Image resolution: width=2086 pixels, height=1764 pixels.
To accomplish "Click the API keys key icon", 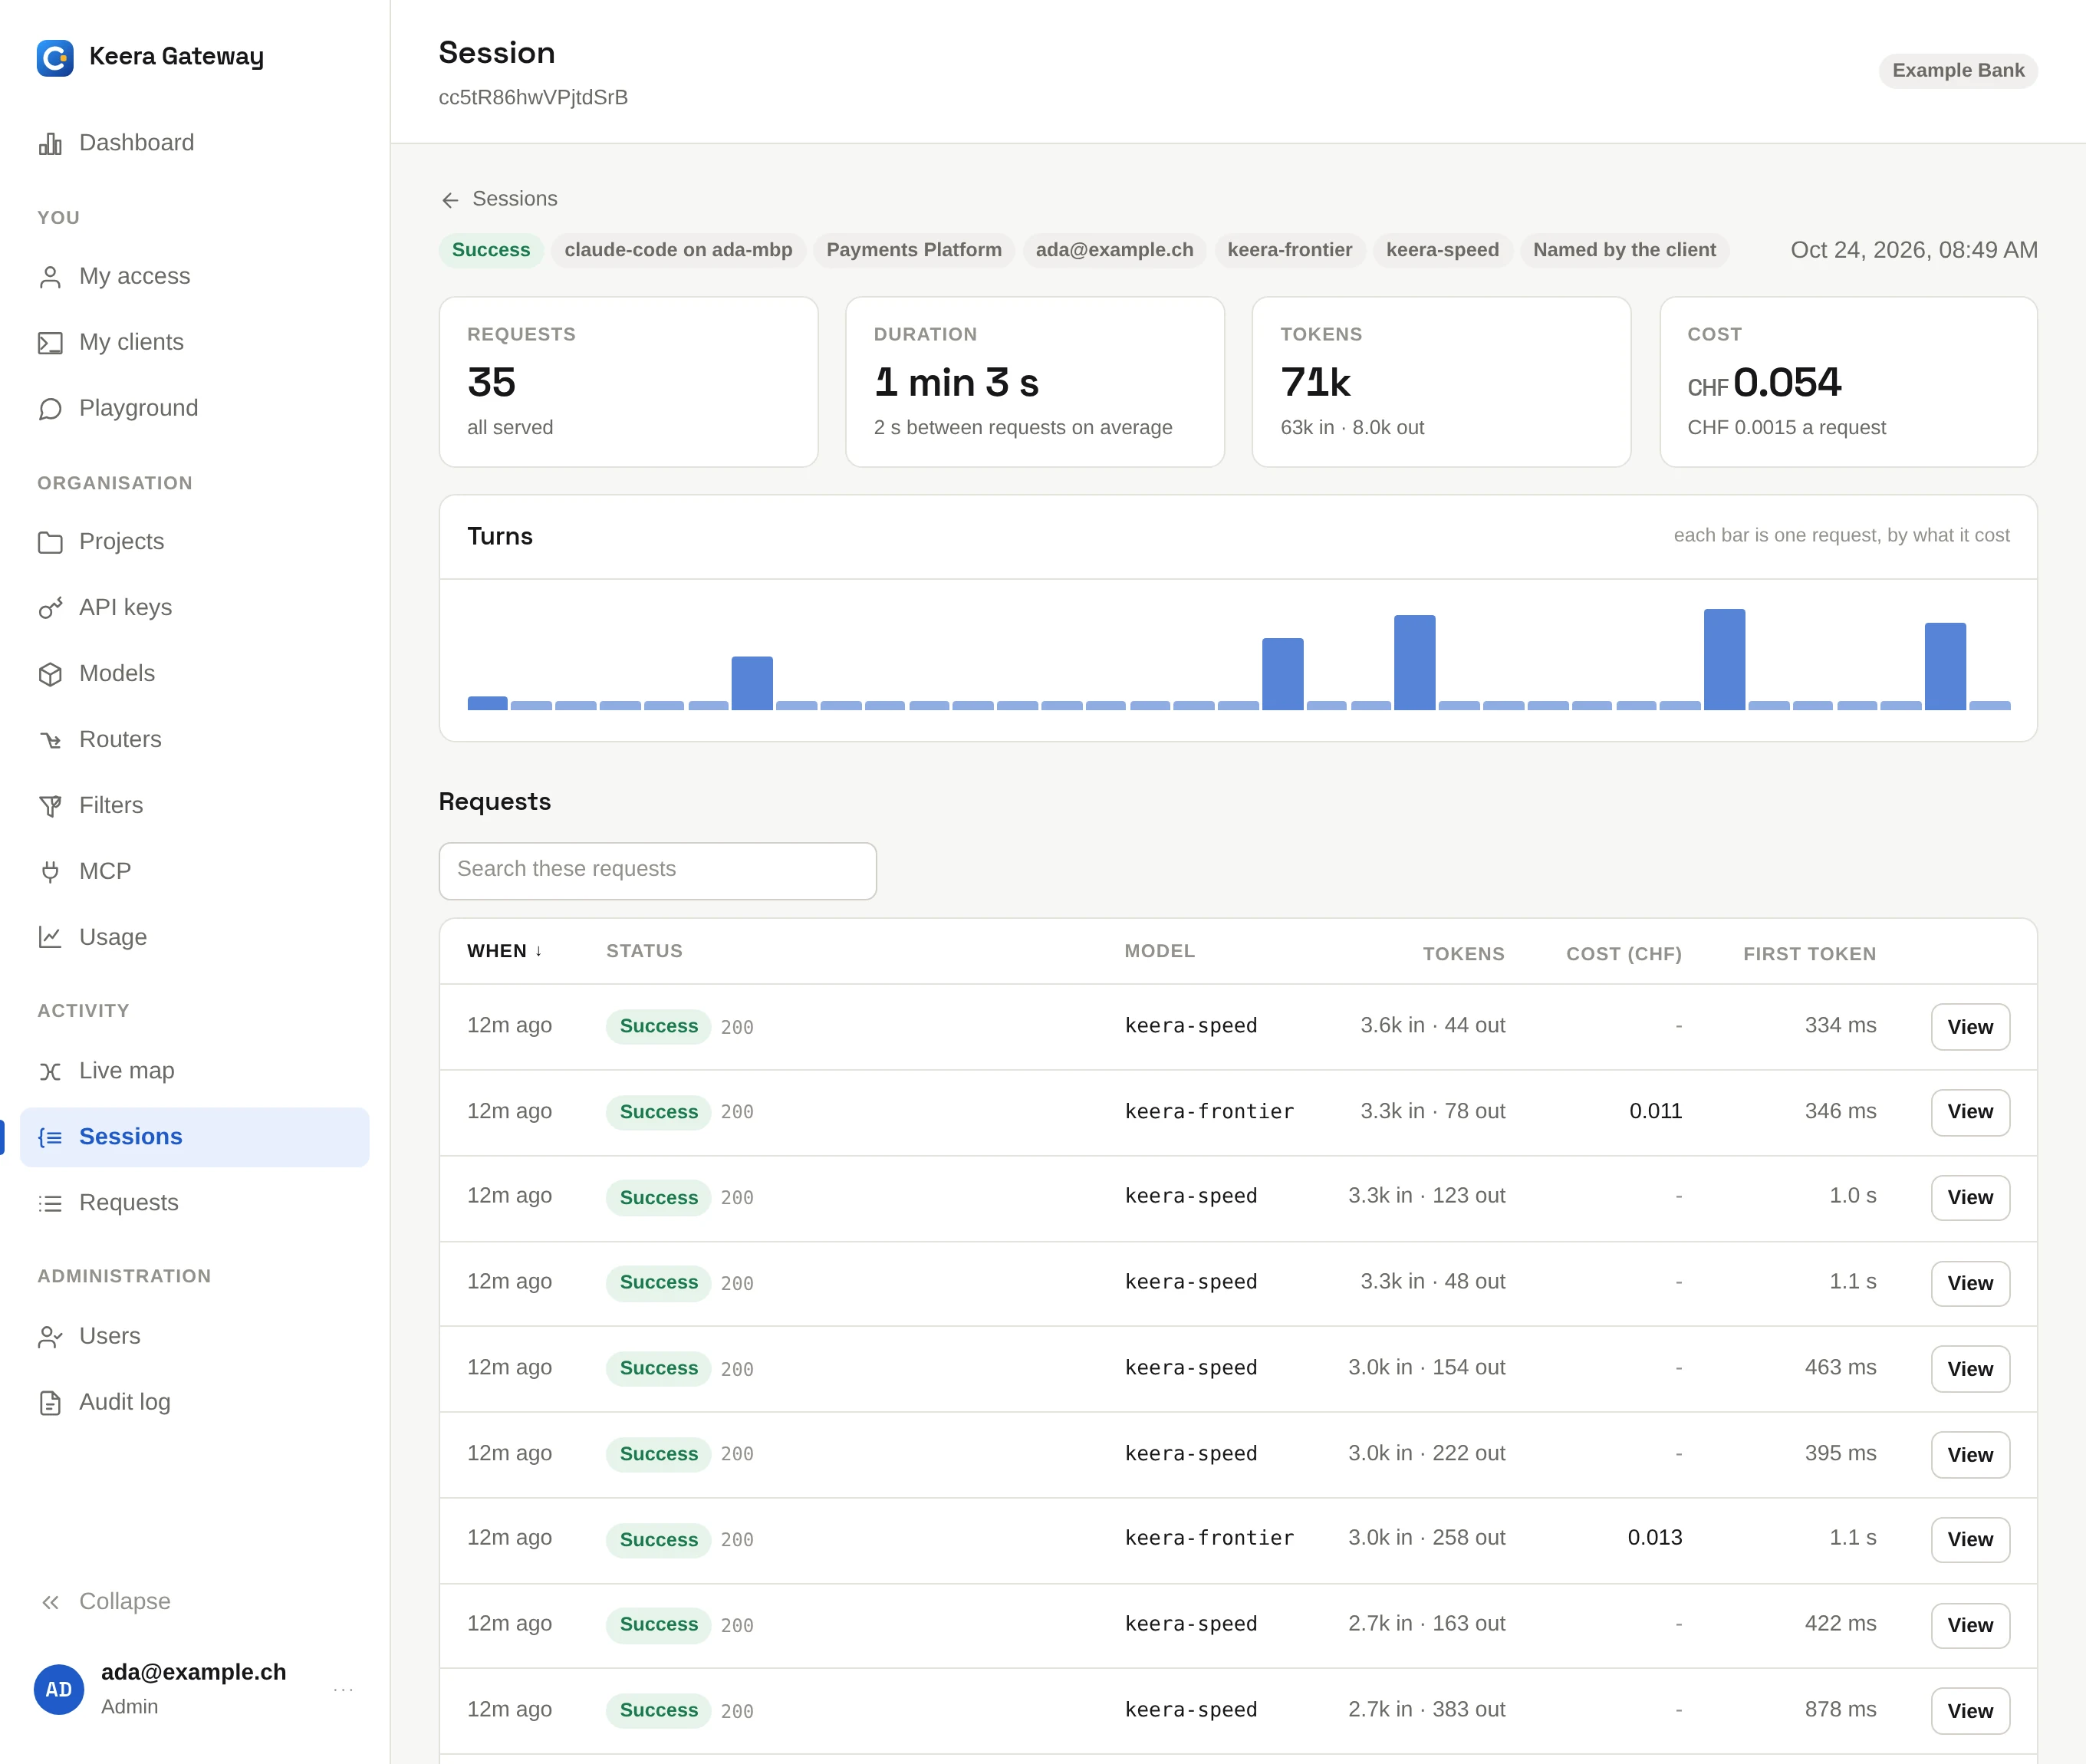I will click(x=50, y=608).
